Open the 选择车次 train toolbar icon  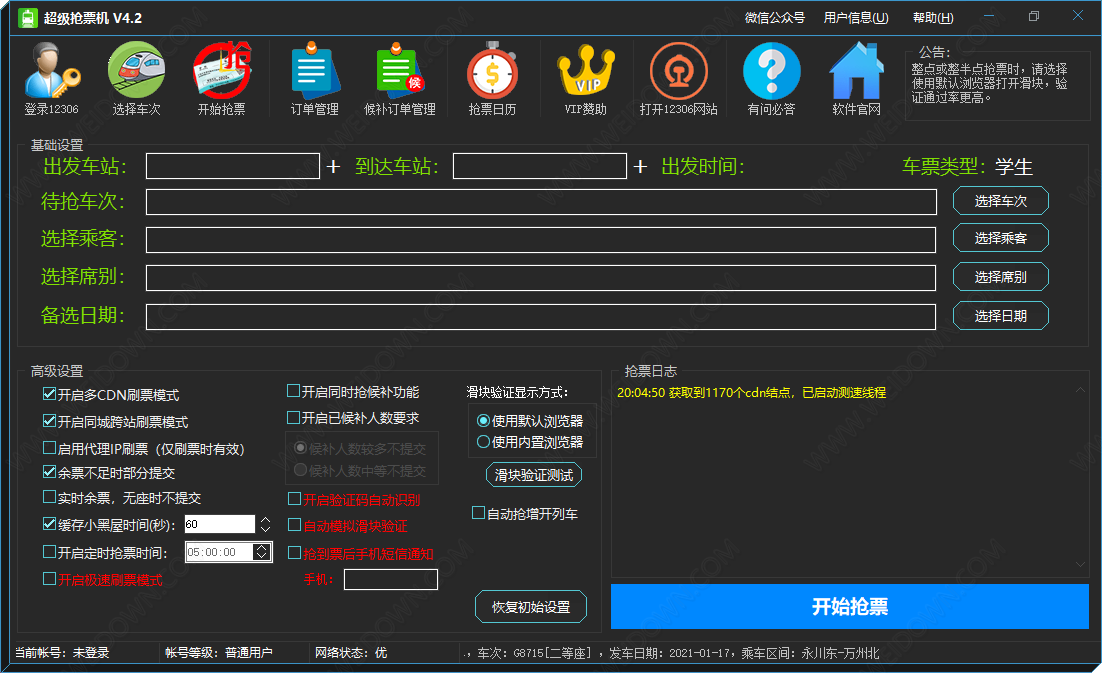tap(136, 78)
